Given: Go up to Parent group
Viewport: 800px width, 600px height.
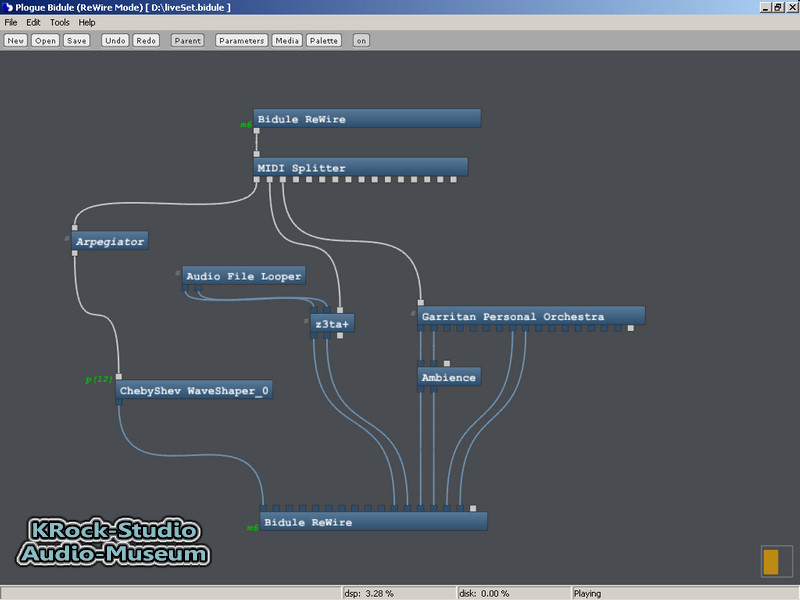Looking at the screenshot, I should 187,41.
